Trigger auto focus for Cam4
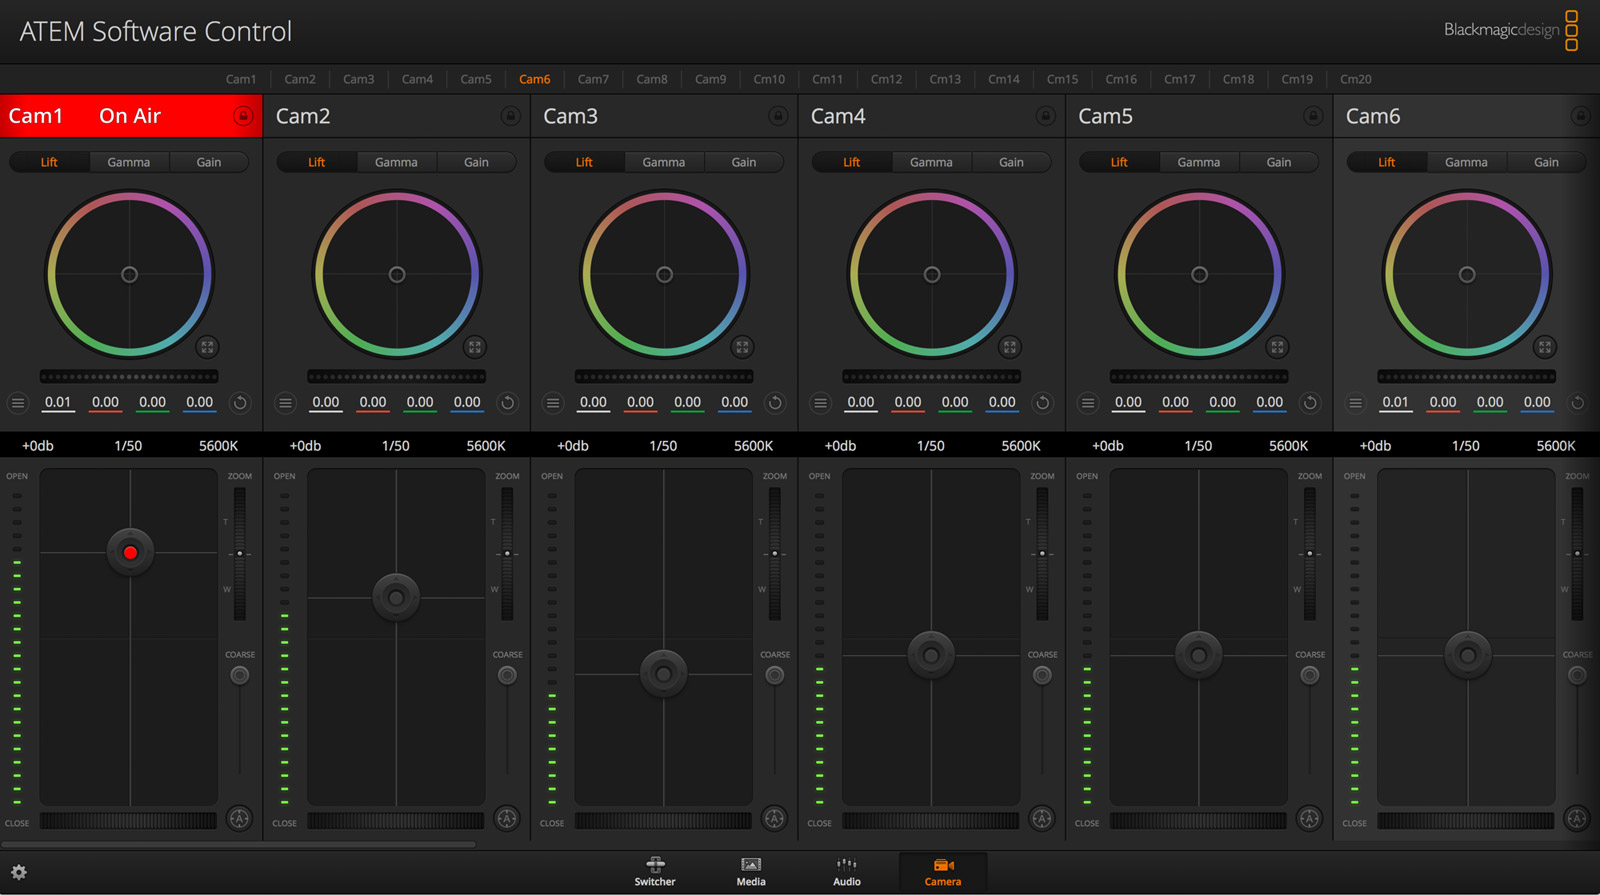This screenshot has width=1600, height=896. coord(1042,818)
